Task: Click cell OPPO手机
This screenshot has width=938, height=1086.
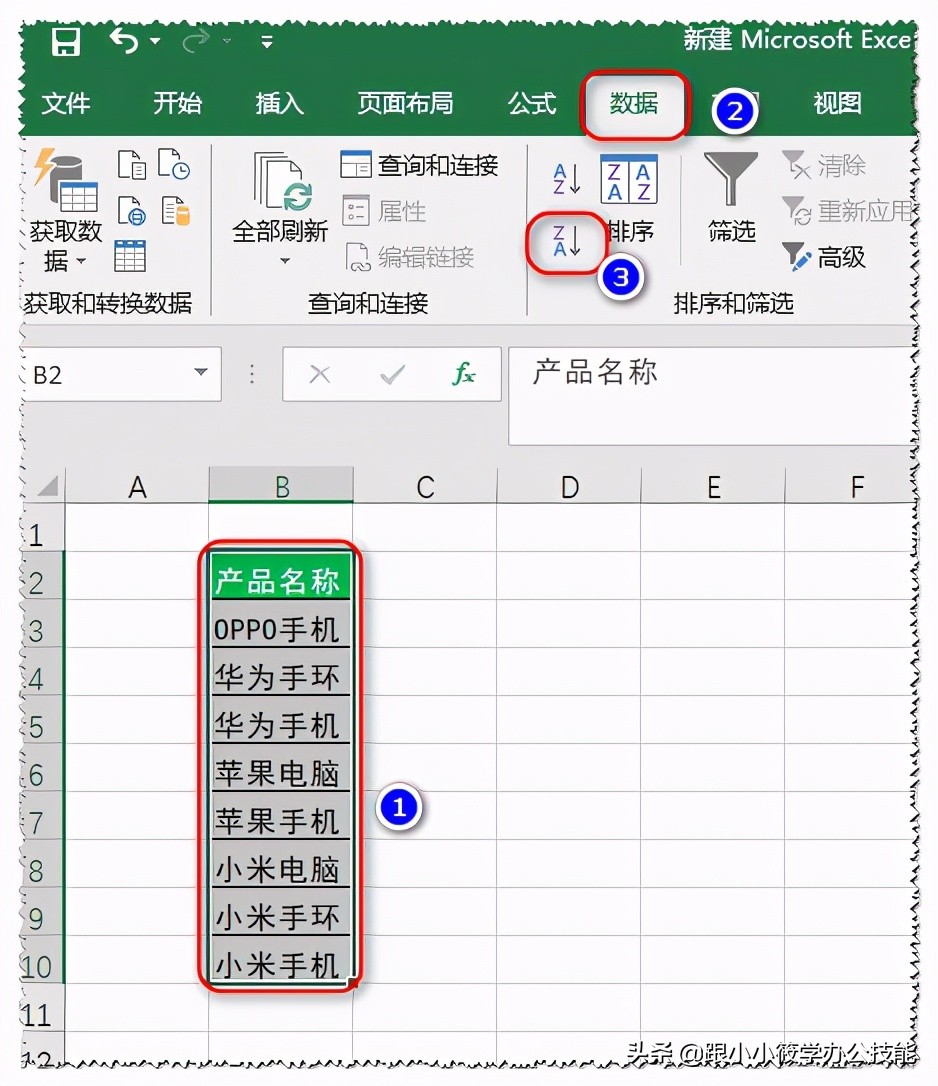Action: tap(281, 624)
